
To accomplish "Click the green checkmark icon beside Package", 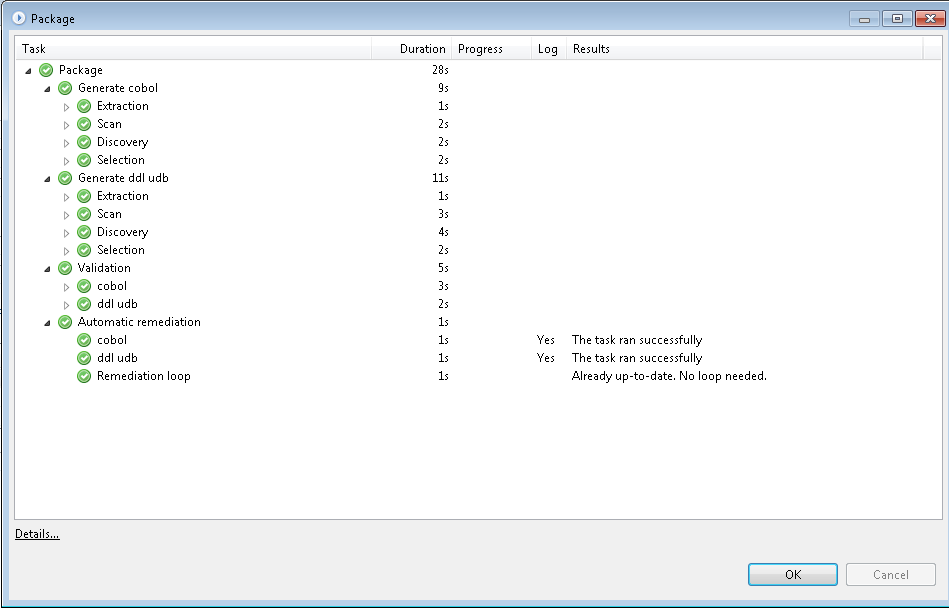I will tap(46, 70).
